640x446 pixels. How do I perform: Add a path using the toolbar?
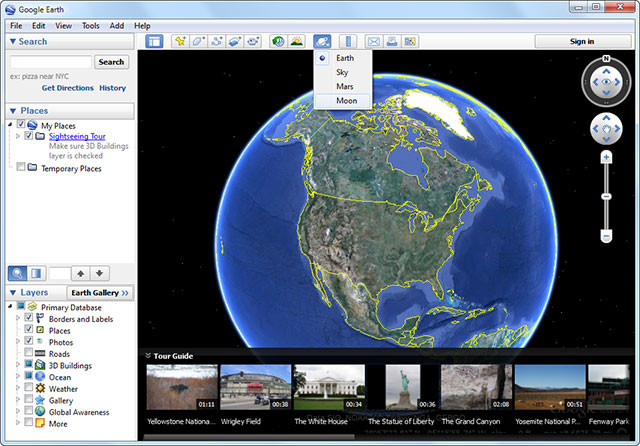[217, 41]
